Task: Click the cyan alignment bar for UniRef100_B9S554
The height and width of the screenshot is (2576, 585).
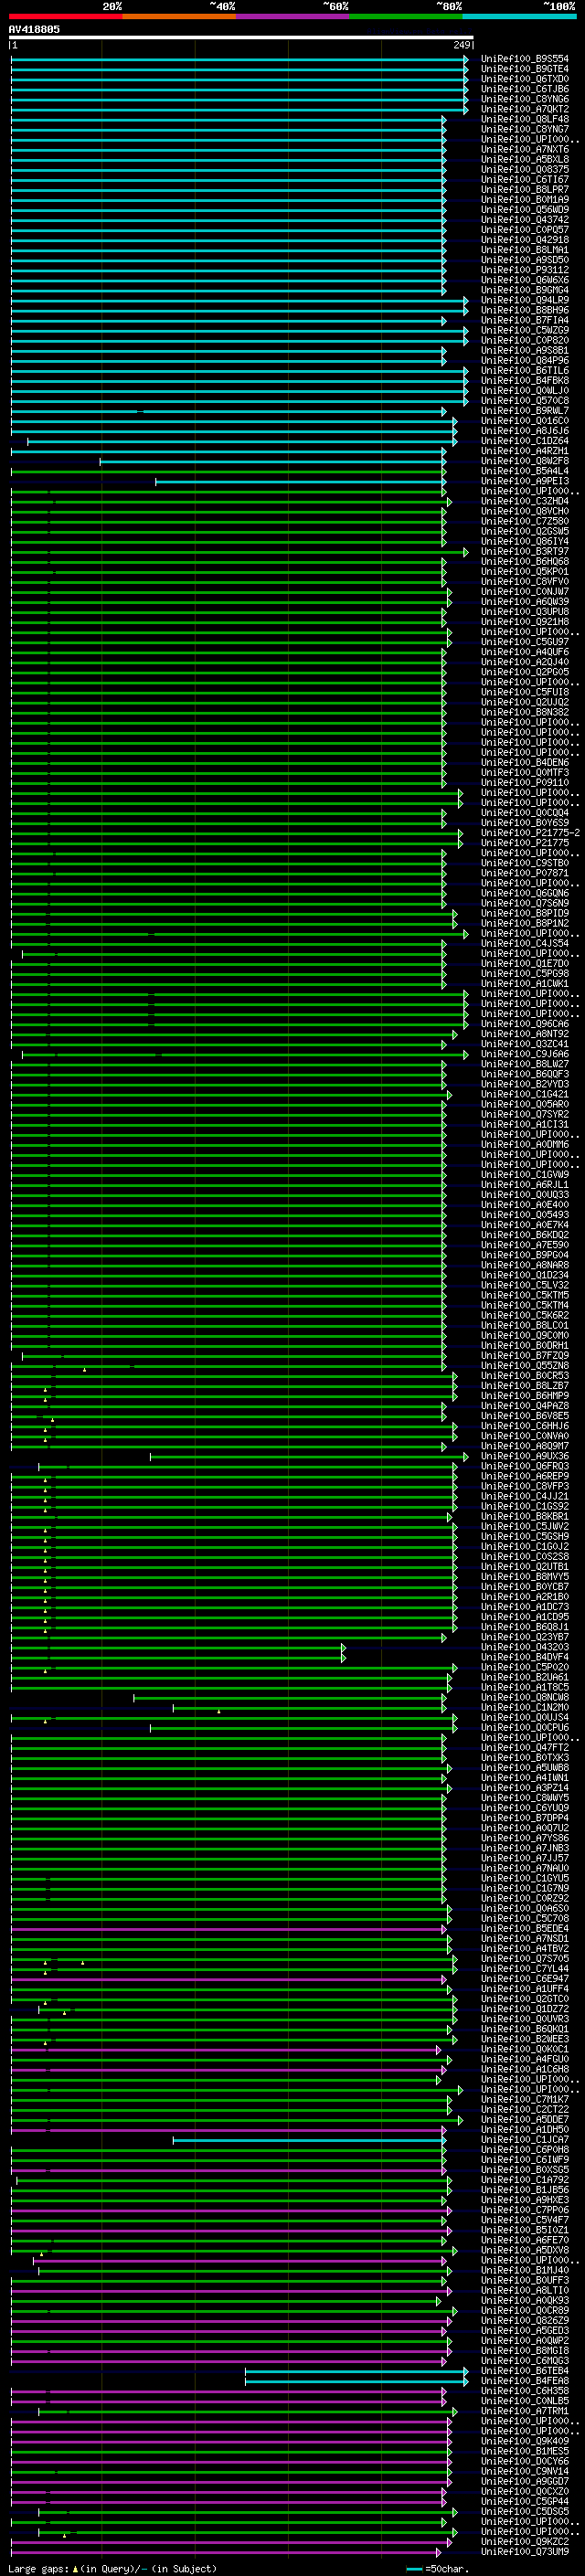Action: coord(239,59)
